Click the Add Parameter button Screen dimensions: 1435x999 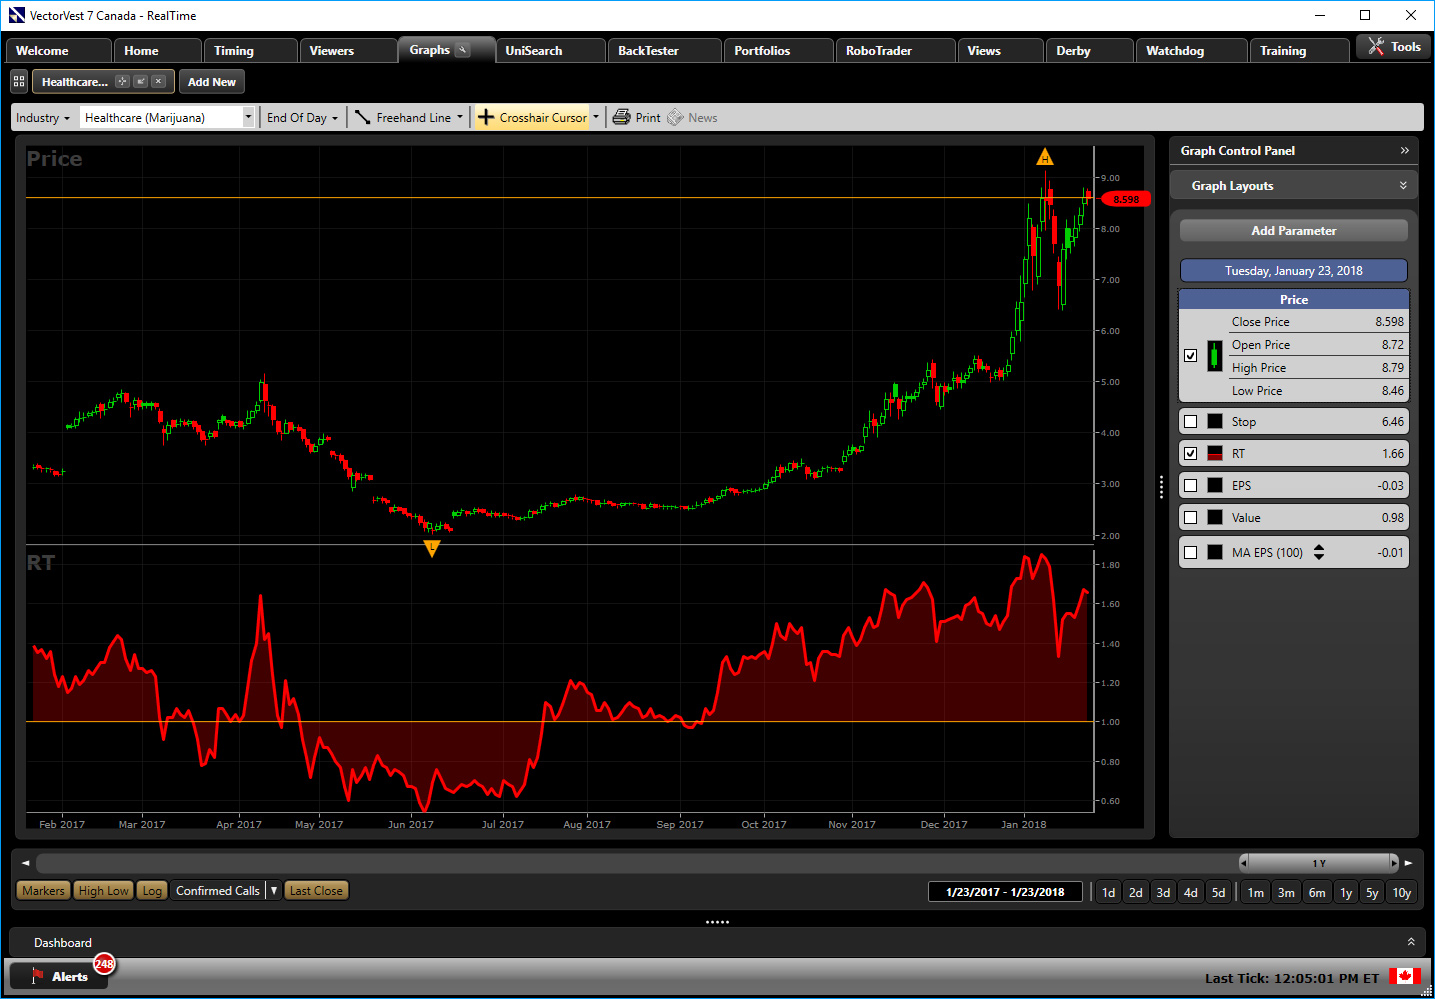click(1293, 231)
